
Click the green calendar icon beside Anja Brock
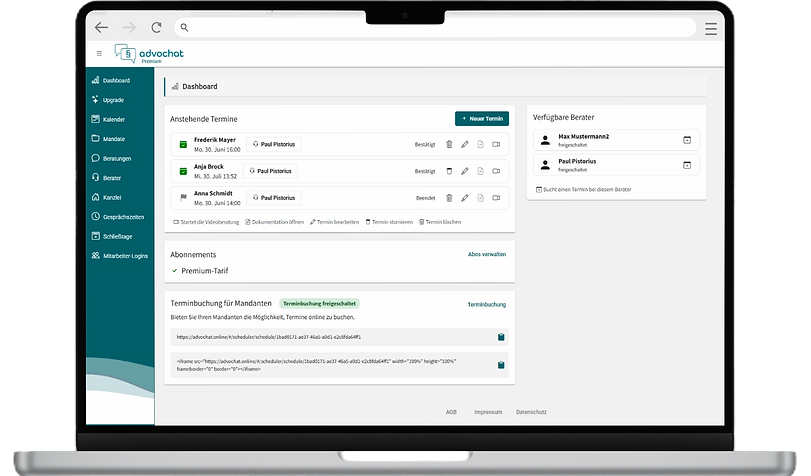[x=183, y=171]
